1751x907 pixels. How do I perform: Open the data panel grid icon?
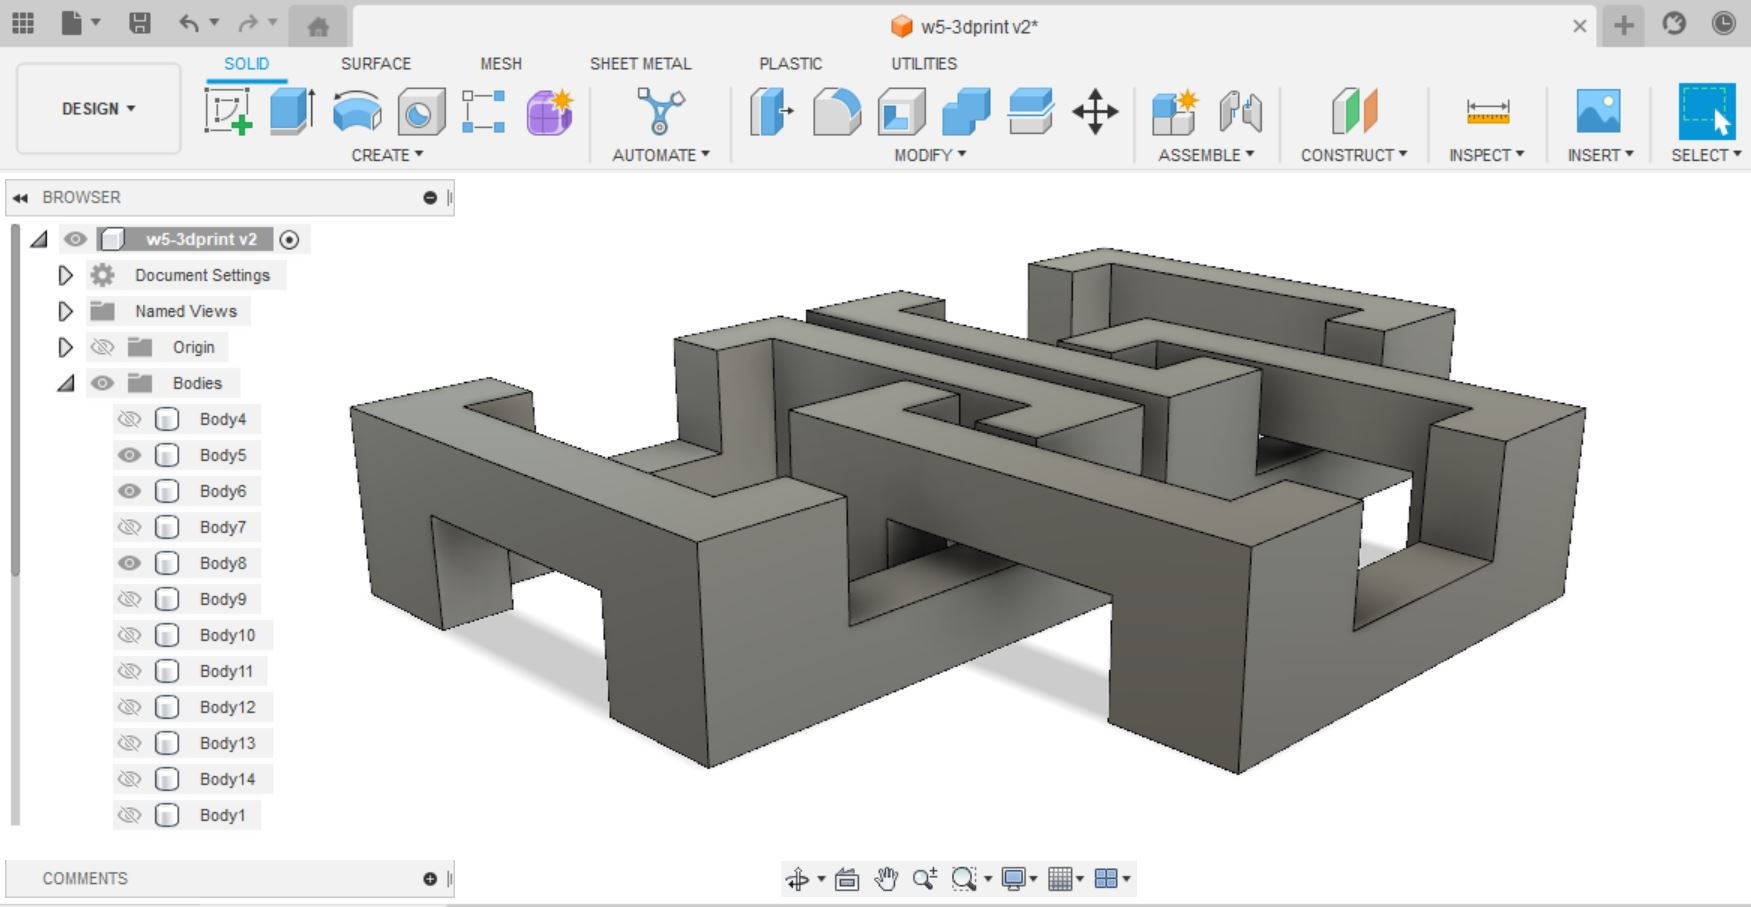[22, 23]
